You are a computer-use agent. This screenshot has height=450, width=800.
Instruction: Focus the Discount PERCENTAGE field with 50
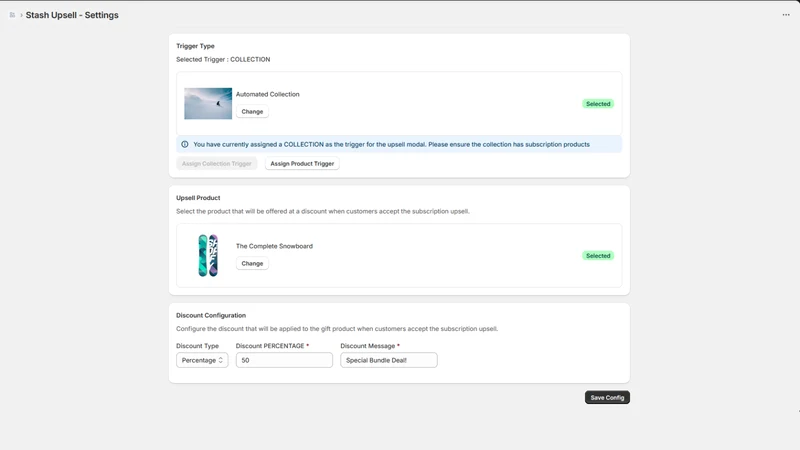pos(284,360)
